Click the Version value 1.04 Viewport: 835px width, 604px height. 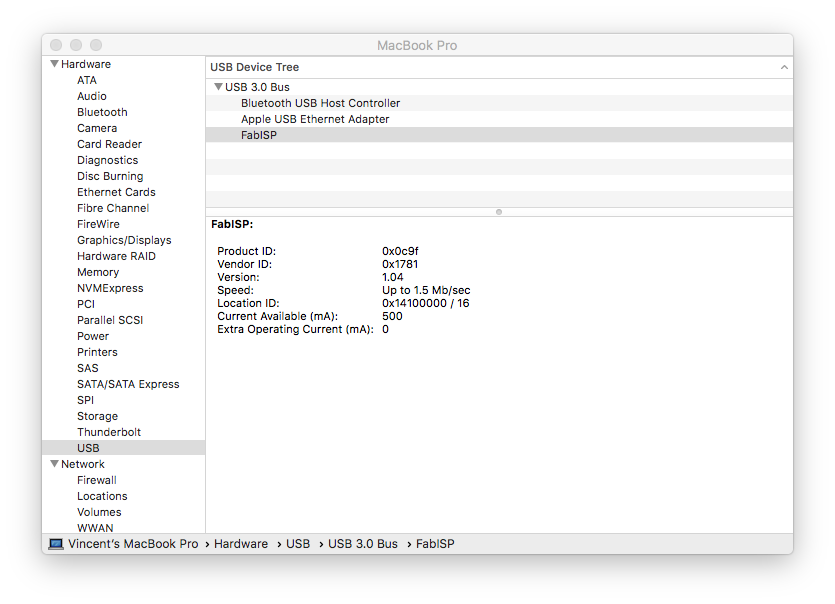click(392, 277)
